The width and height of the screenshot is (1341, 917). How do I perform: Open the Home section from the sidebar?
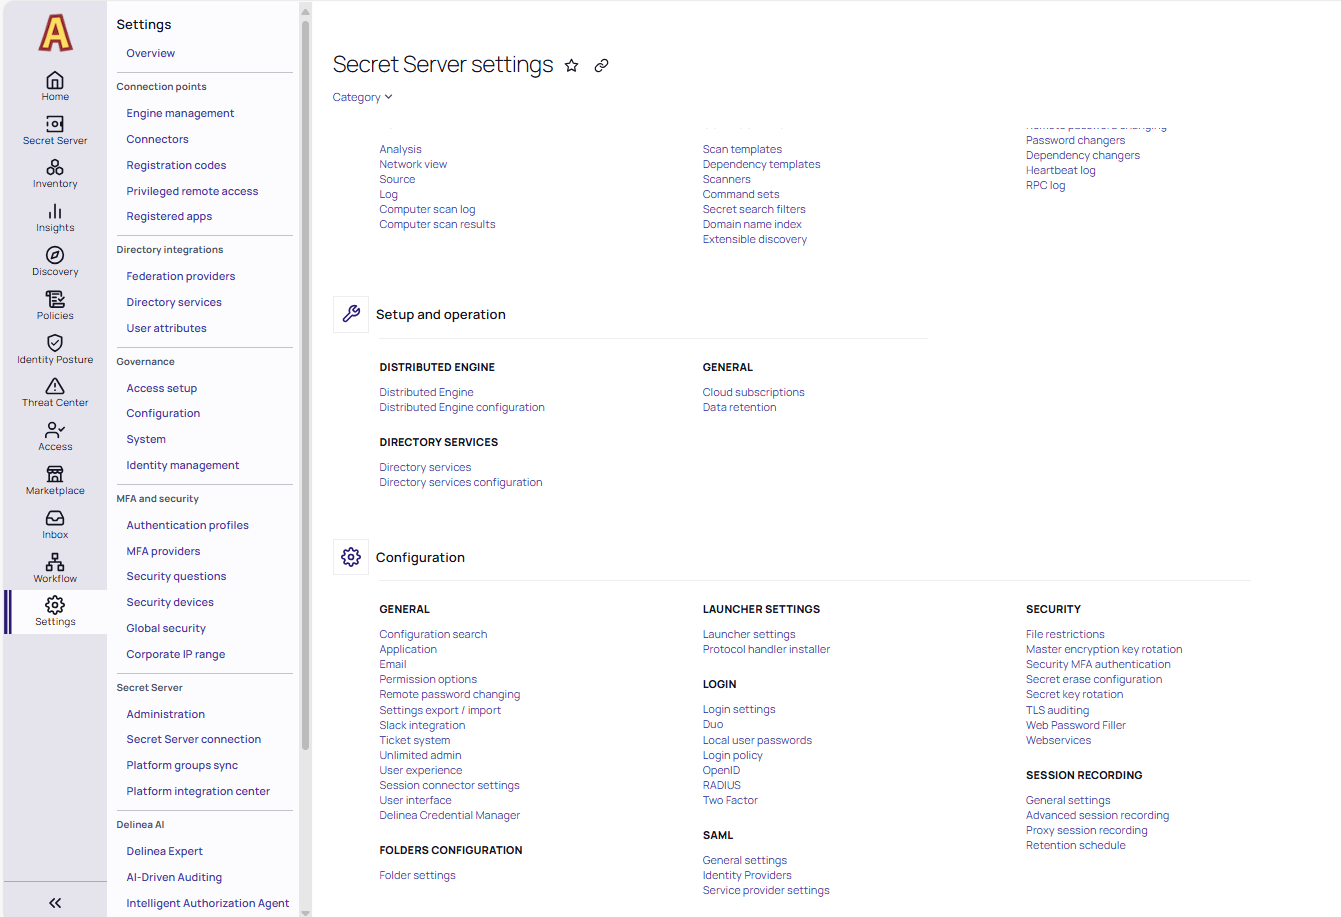[55, 86]
